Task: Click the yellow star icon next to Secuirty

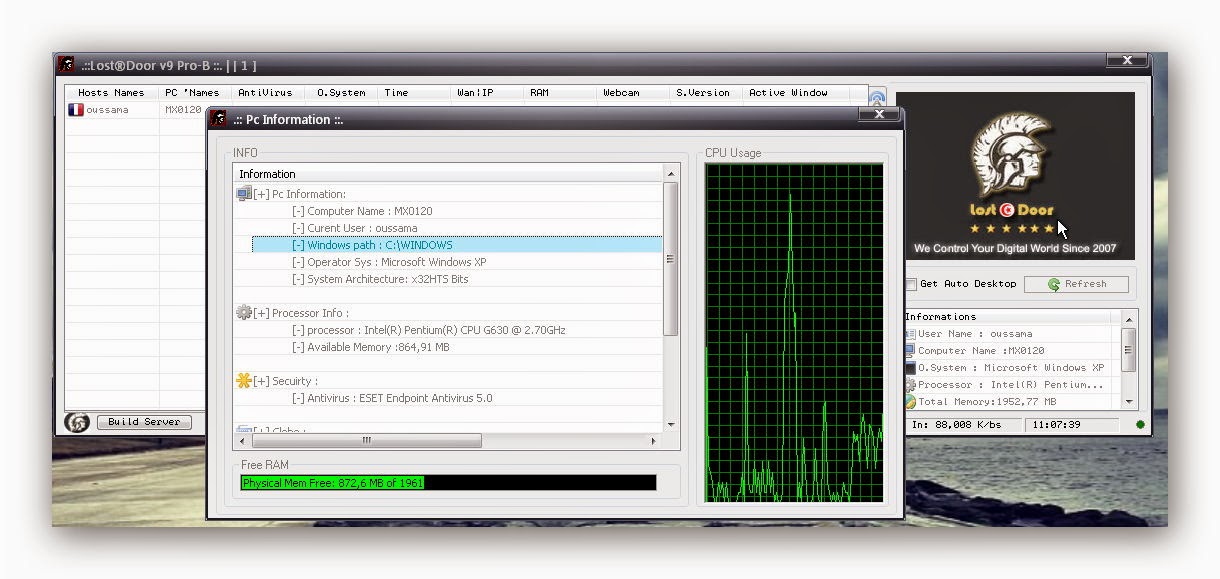Action: point(244,381)
